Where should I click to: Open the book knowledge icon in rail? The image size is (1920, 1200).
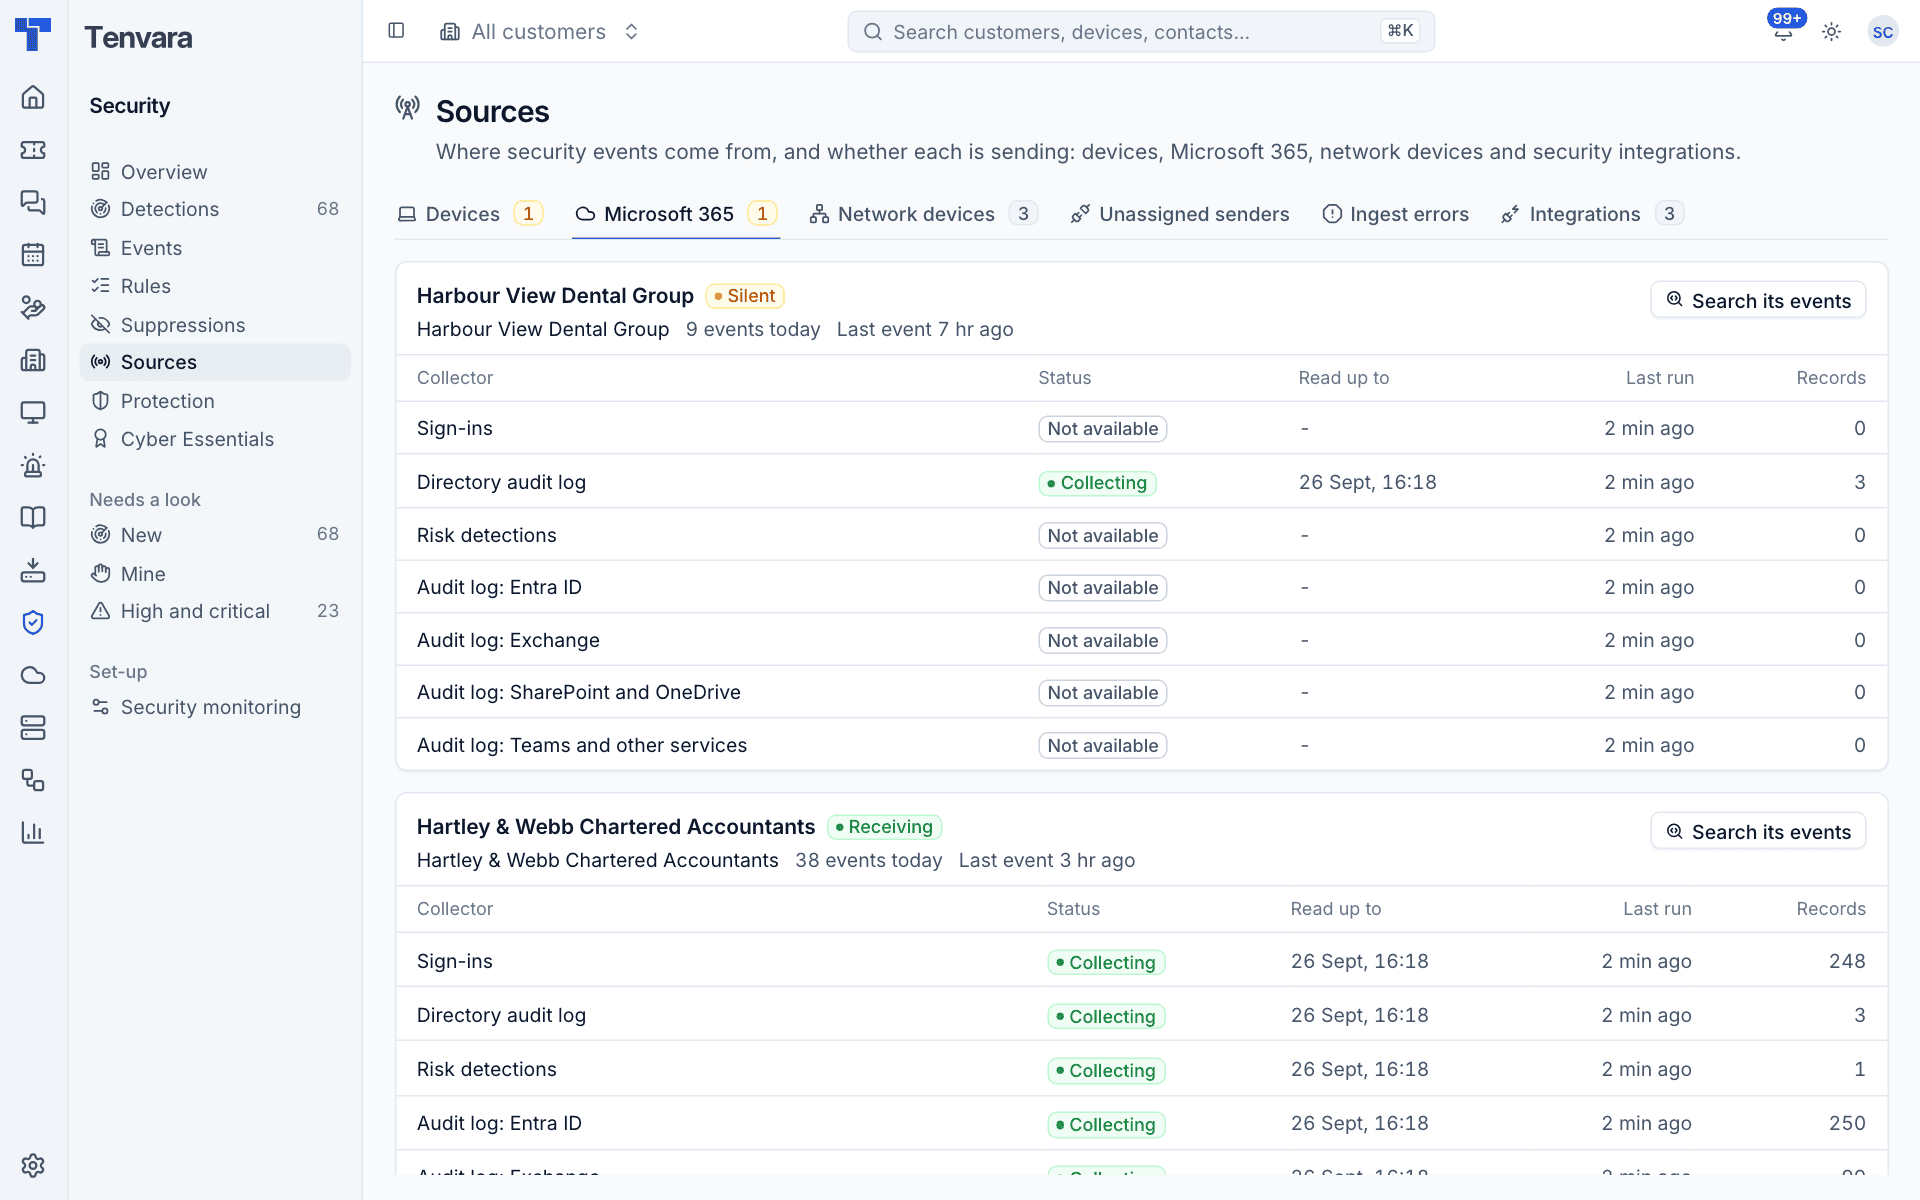click(x=33, y=517)
